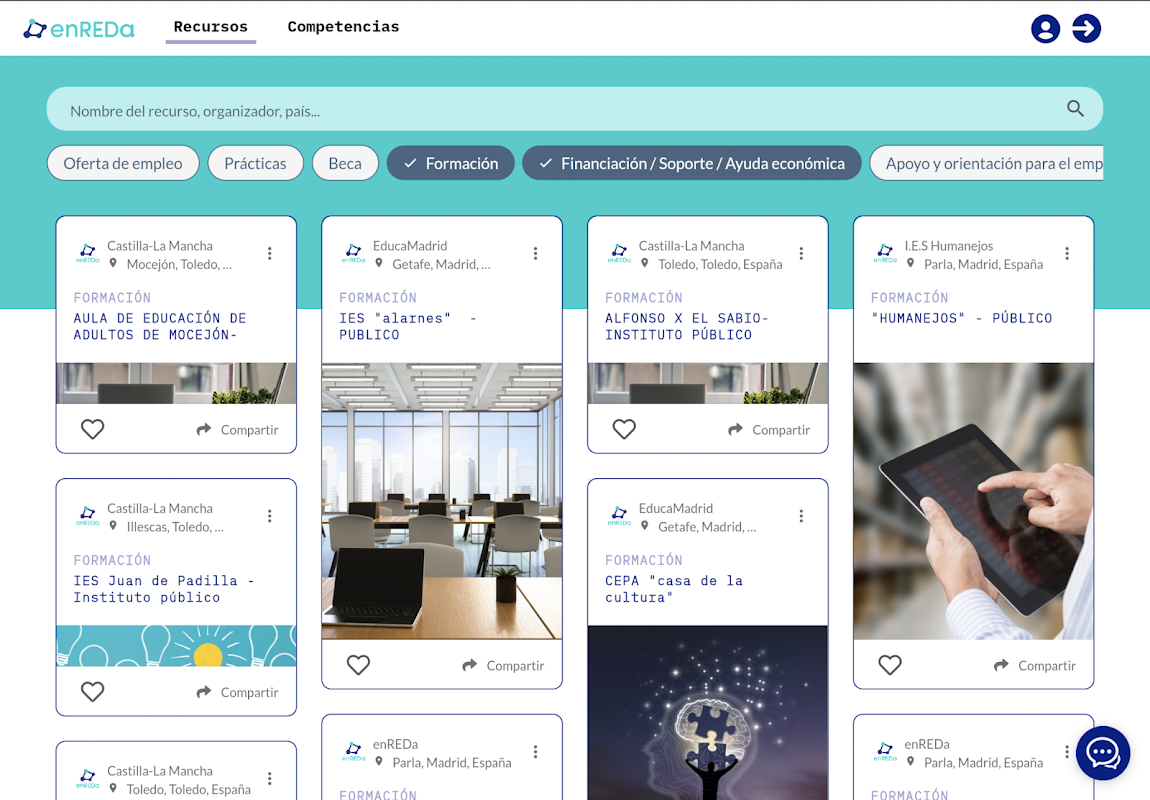
Task: Open options menu on HUMANEJOS card
Action: pos(1067,253)
